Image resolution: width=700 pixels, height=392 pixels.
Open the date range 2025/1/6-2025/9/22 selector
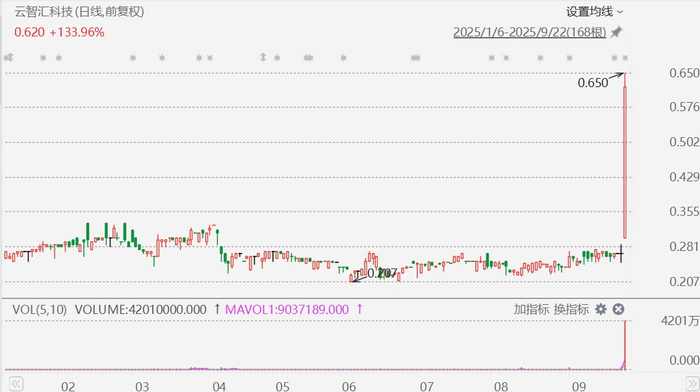(x=529, y=32)
